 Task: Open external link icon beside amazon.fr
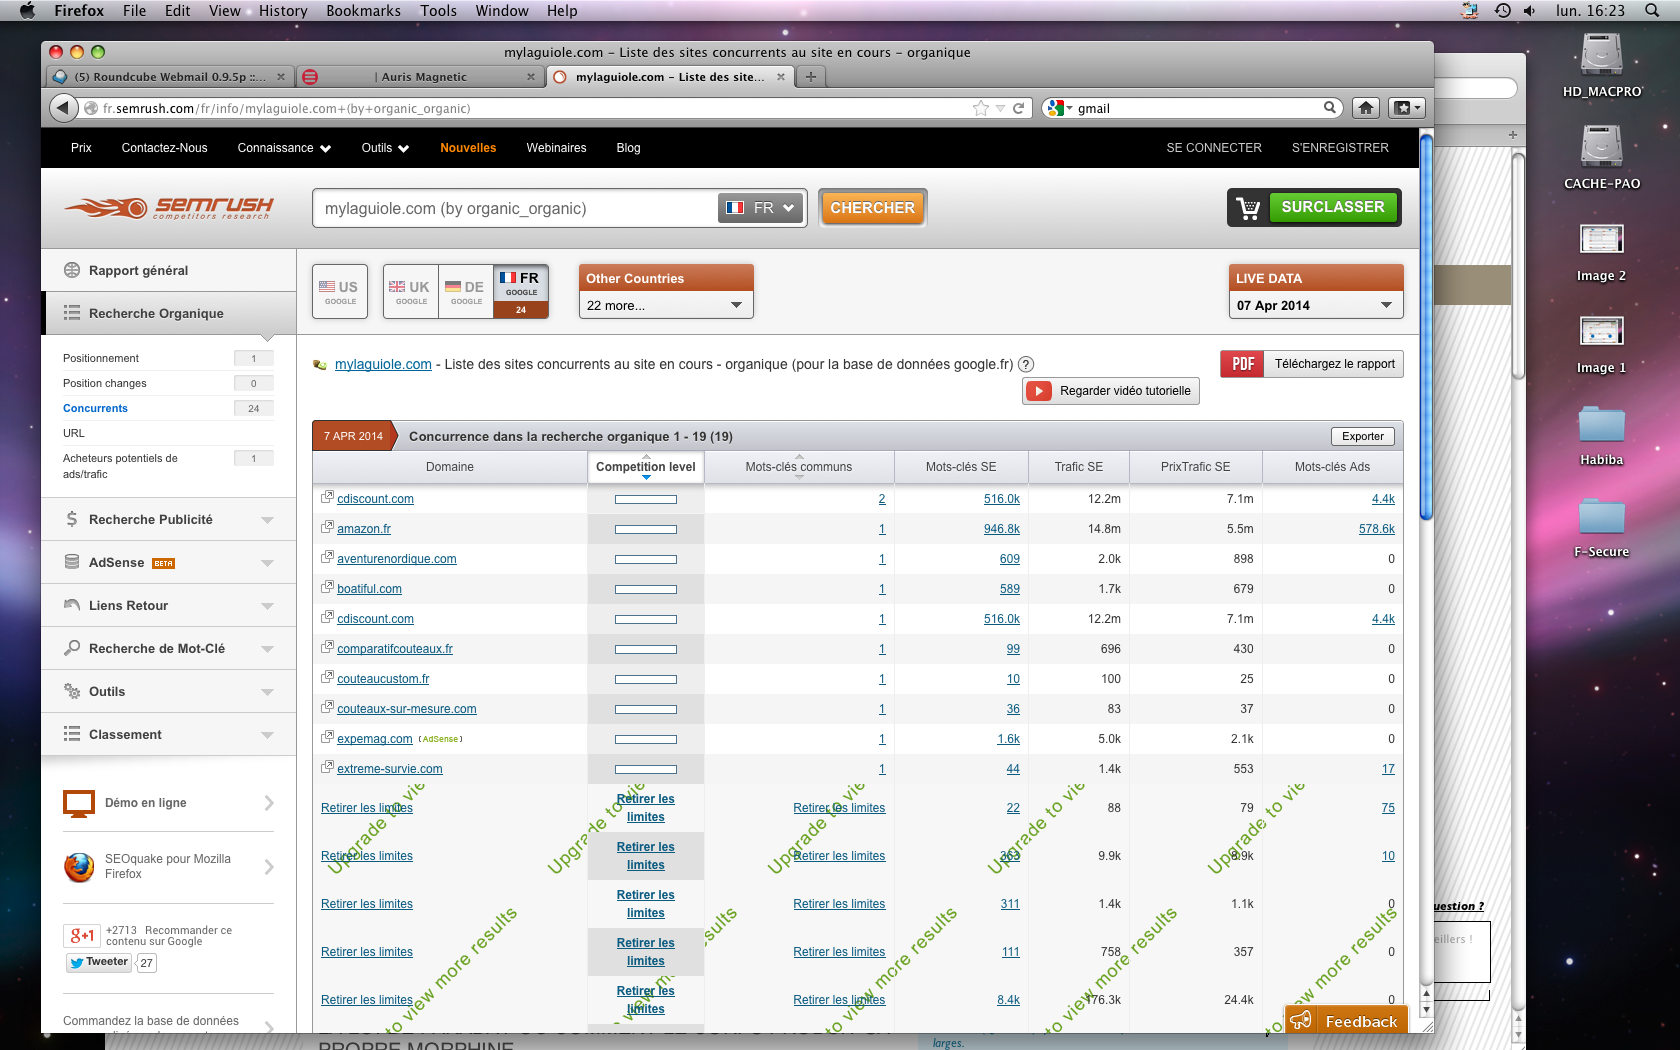coord(327,527)
